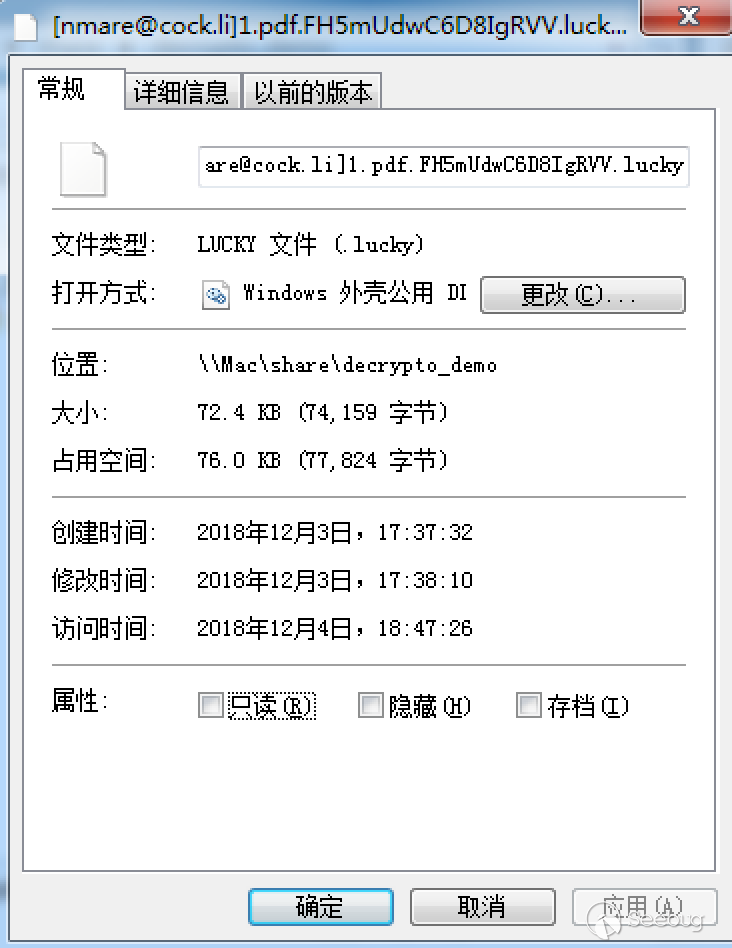Click the location path \\Mac\share\decrypto_demo
The image size is (732, 948).
tap(348, 365)
